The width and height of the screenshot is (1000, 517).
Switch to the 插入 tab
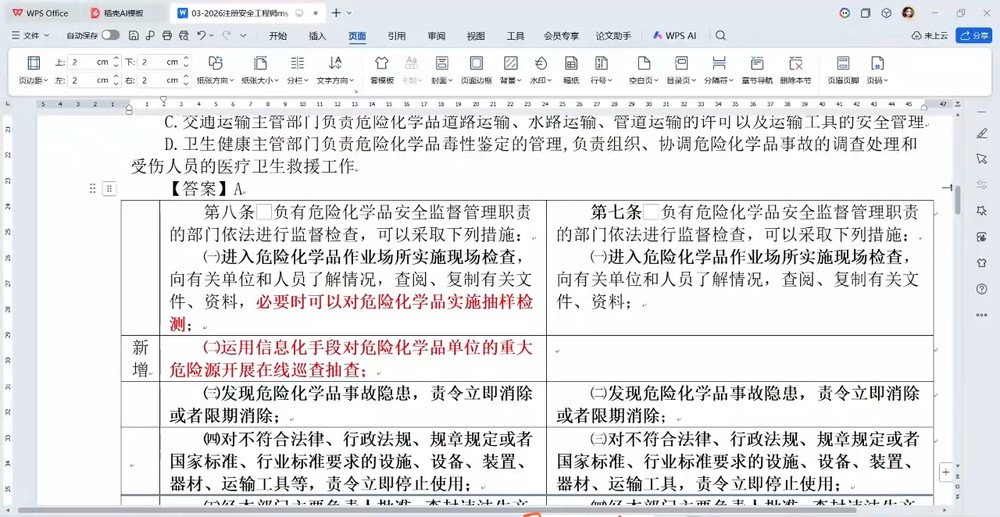(317, 36)
